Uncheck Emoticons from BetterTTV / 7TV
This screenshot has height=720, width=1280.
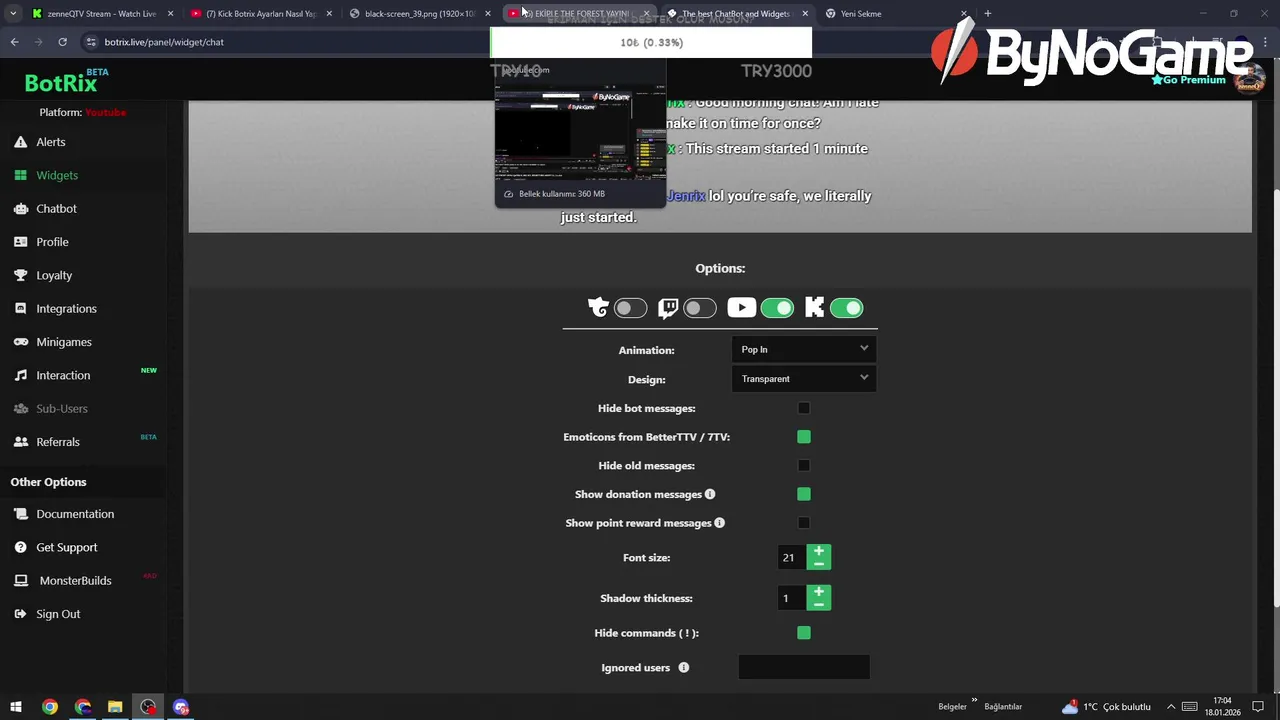(x=804, y=437)
